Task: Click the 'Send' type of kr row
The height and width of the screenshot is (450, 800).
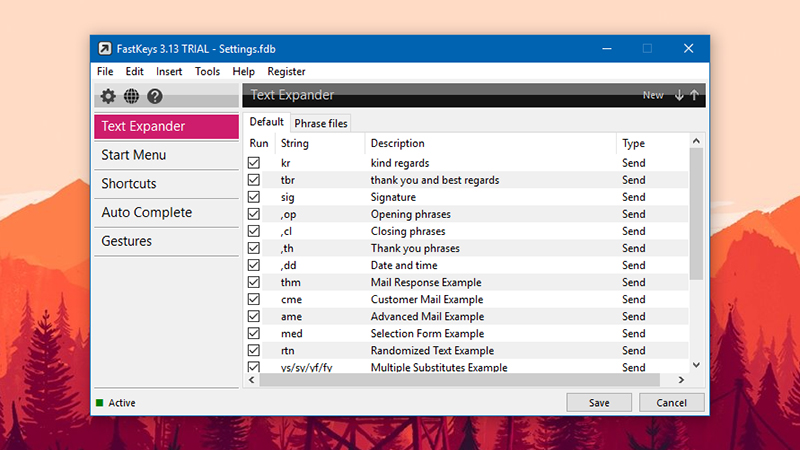Action: pyautogui.click(x=634, y=163)
